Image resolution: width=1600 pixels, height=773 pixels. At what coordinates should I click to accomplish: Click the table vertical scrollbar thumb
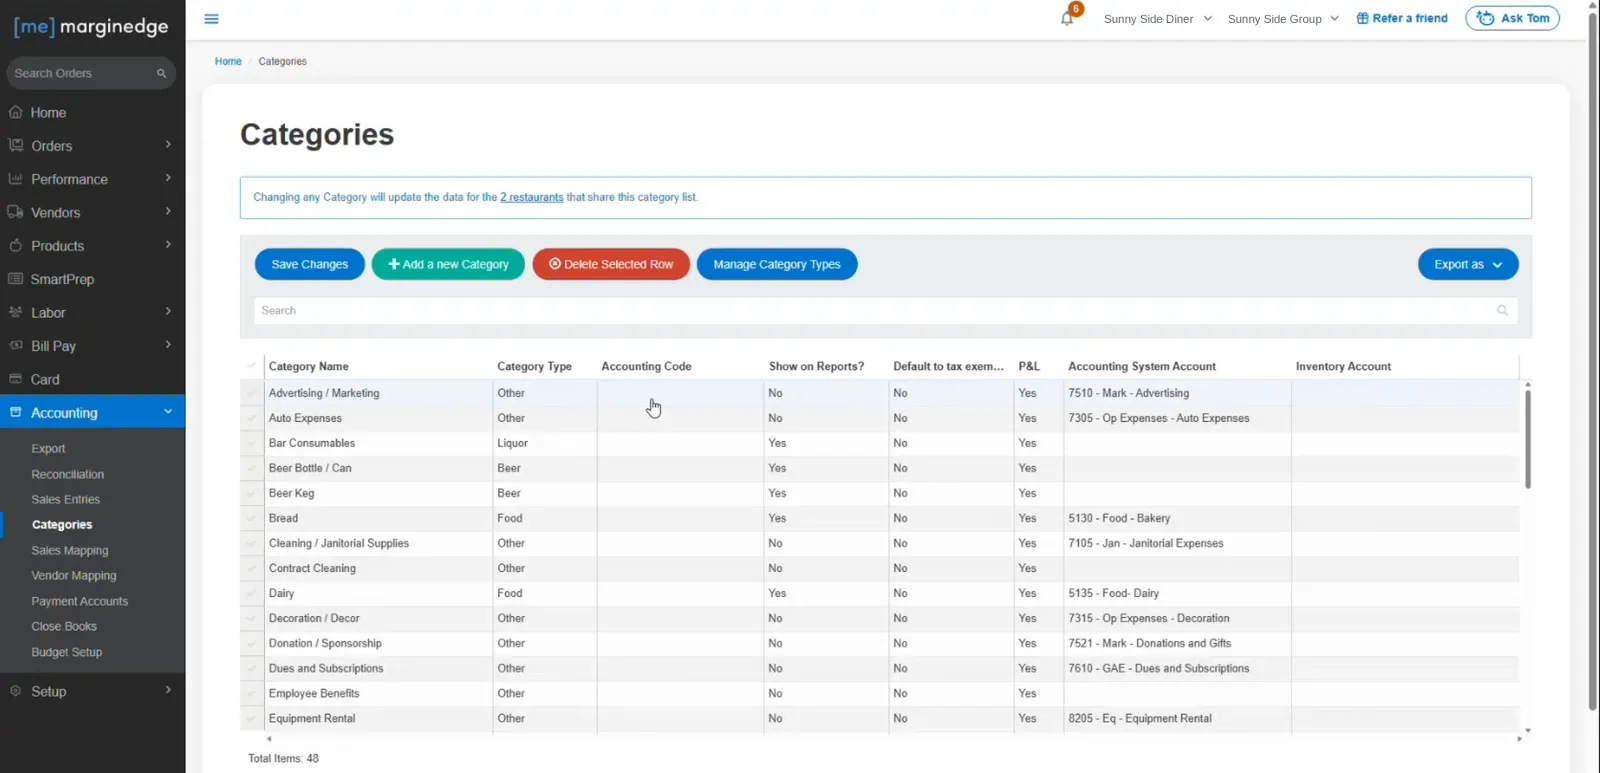point(1528,438)
